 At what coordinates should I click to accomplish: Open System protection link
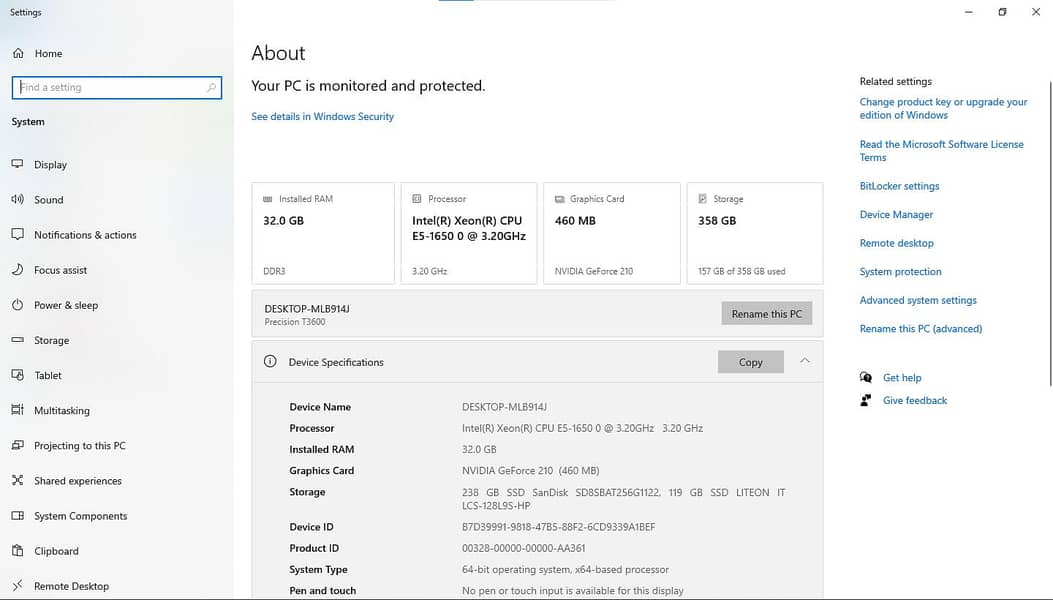901,271
